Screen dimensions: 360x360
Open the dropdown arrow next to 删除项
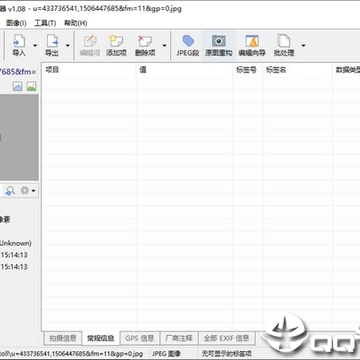click(x=164, y=46)
